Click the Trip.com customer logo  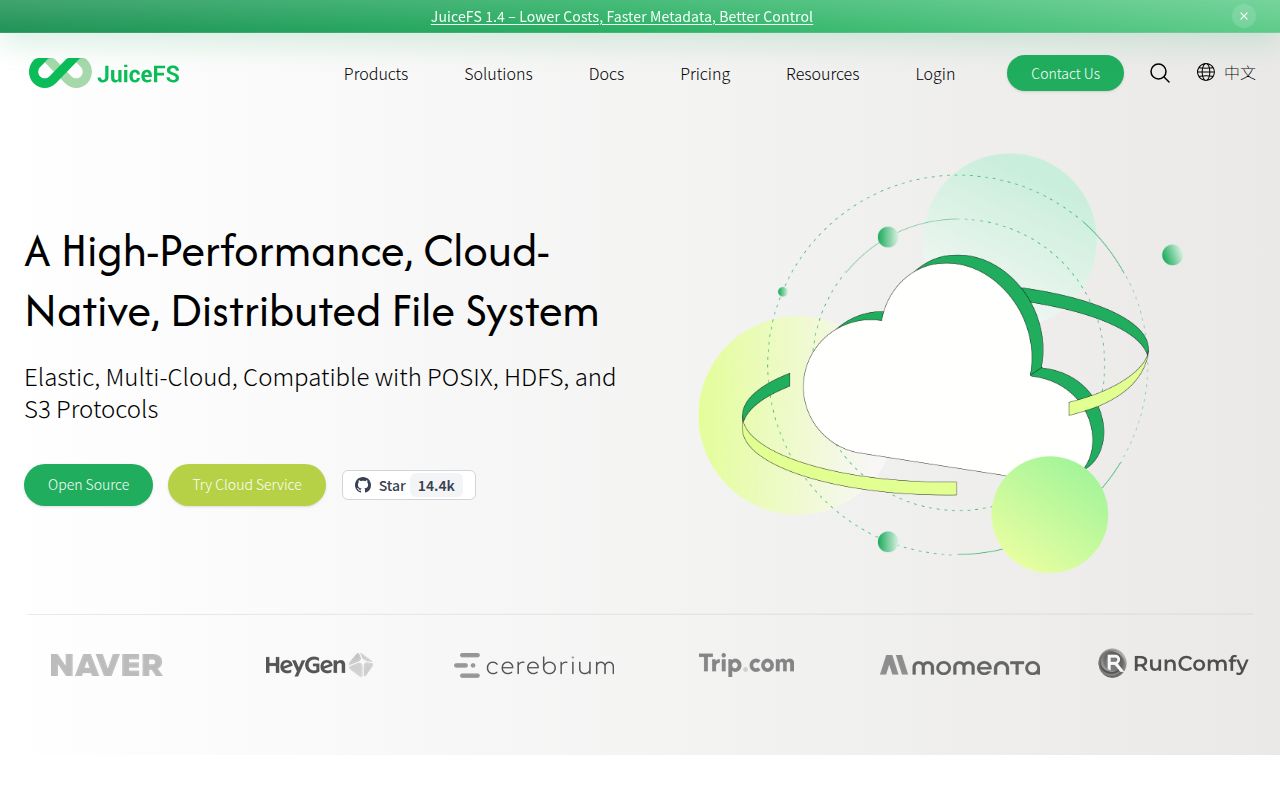click(746, 664)
